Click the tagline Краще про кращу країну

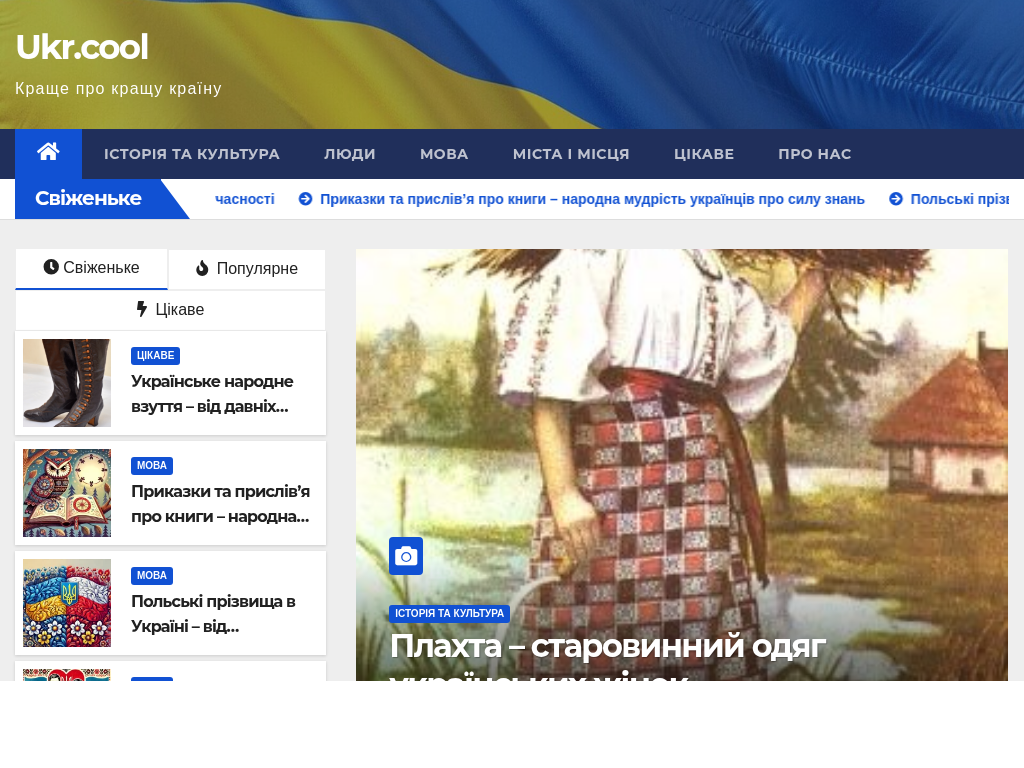(x=118, y=89)
